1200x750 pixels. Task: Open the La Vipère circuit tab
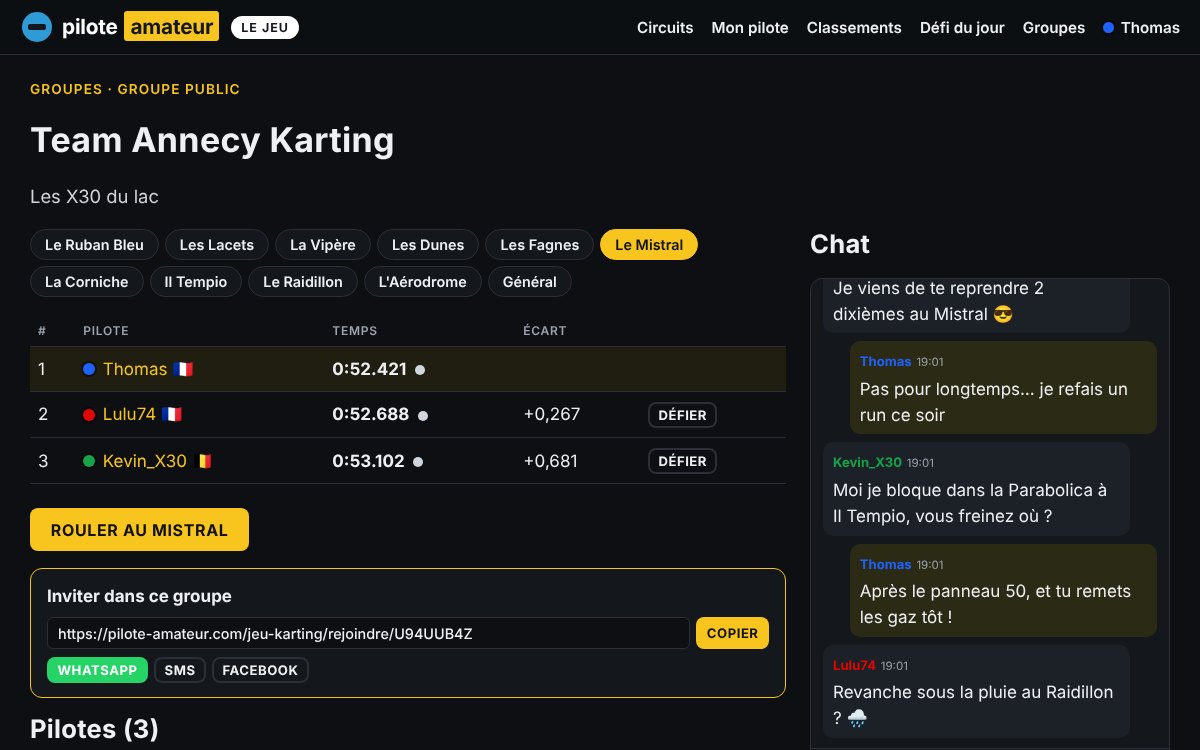tap(323, 245)
